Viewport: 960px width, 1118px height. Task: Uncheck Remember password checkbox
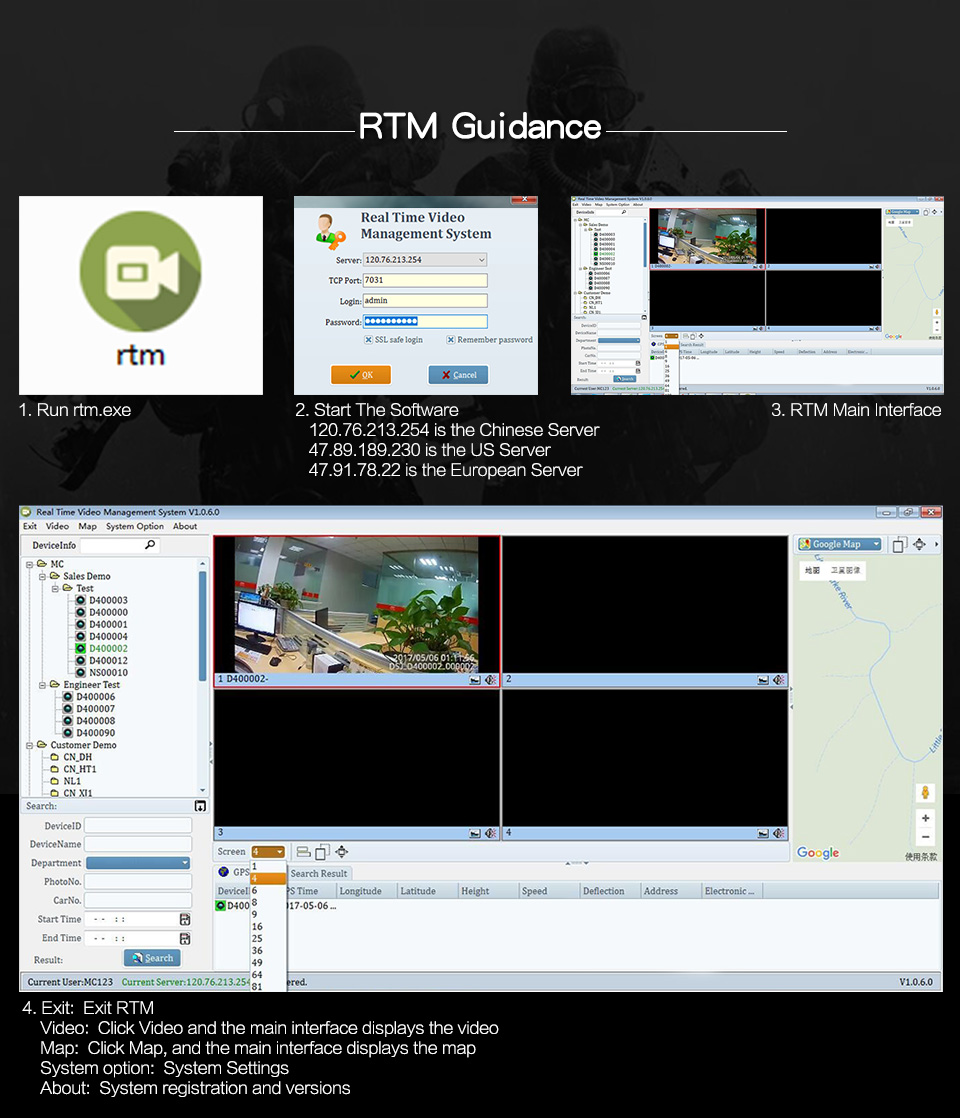tap(451, 340)
